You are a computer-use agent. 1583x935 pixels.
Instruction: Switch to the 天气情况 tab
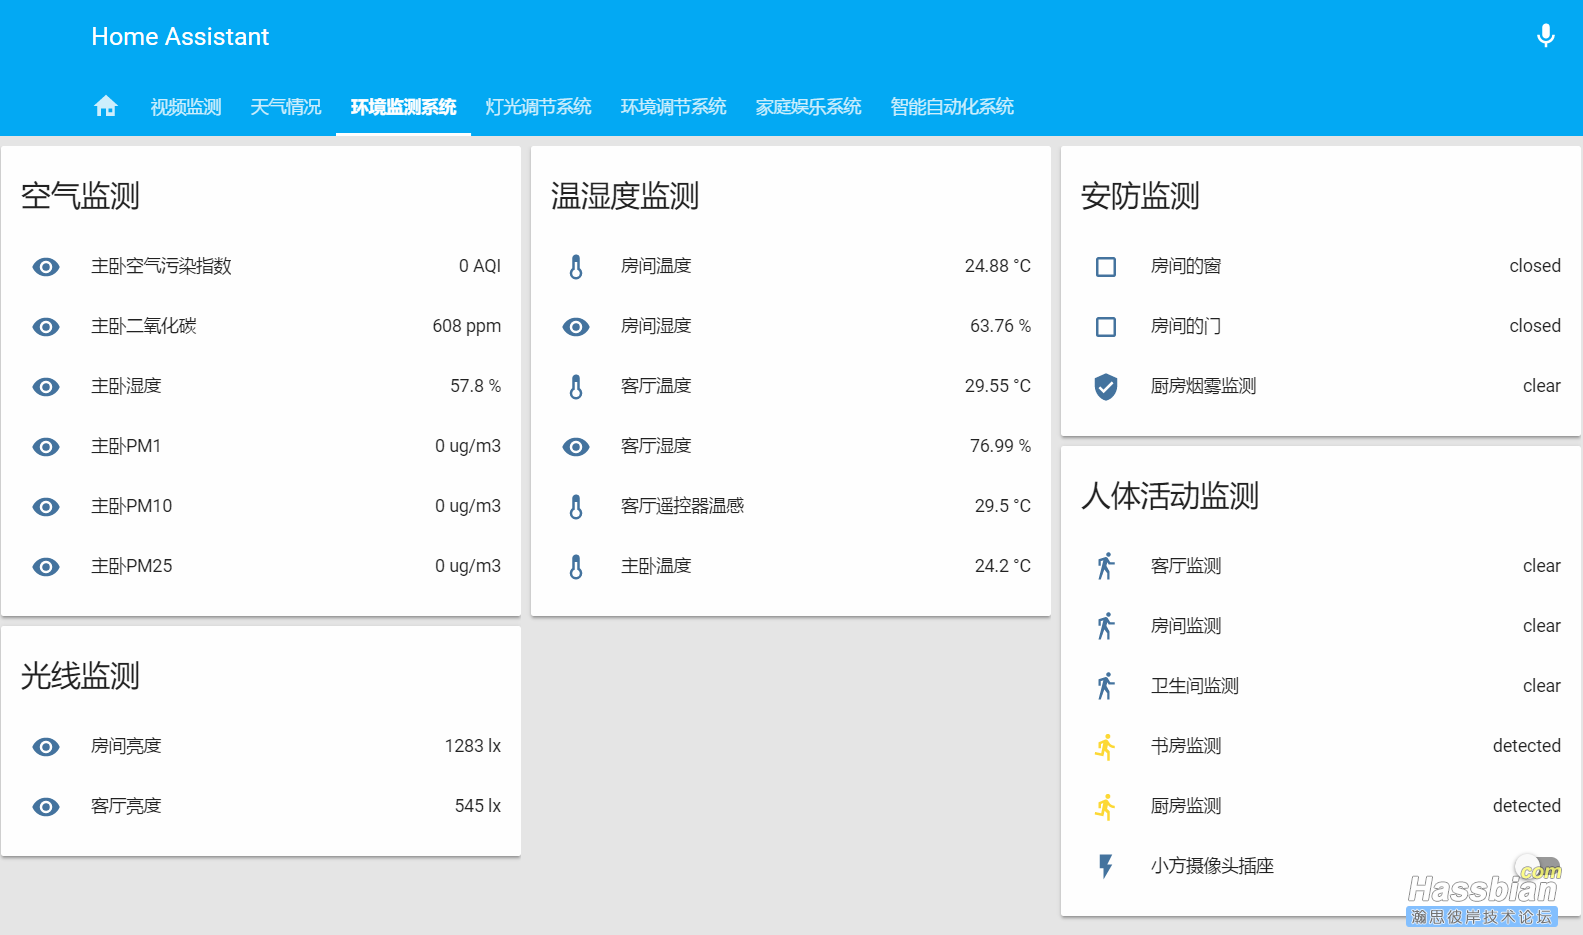click(286, 106)
